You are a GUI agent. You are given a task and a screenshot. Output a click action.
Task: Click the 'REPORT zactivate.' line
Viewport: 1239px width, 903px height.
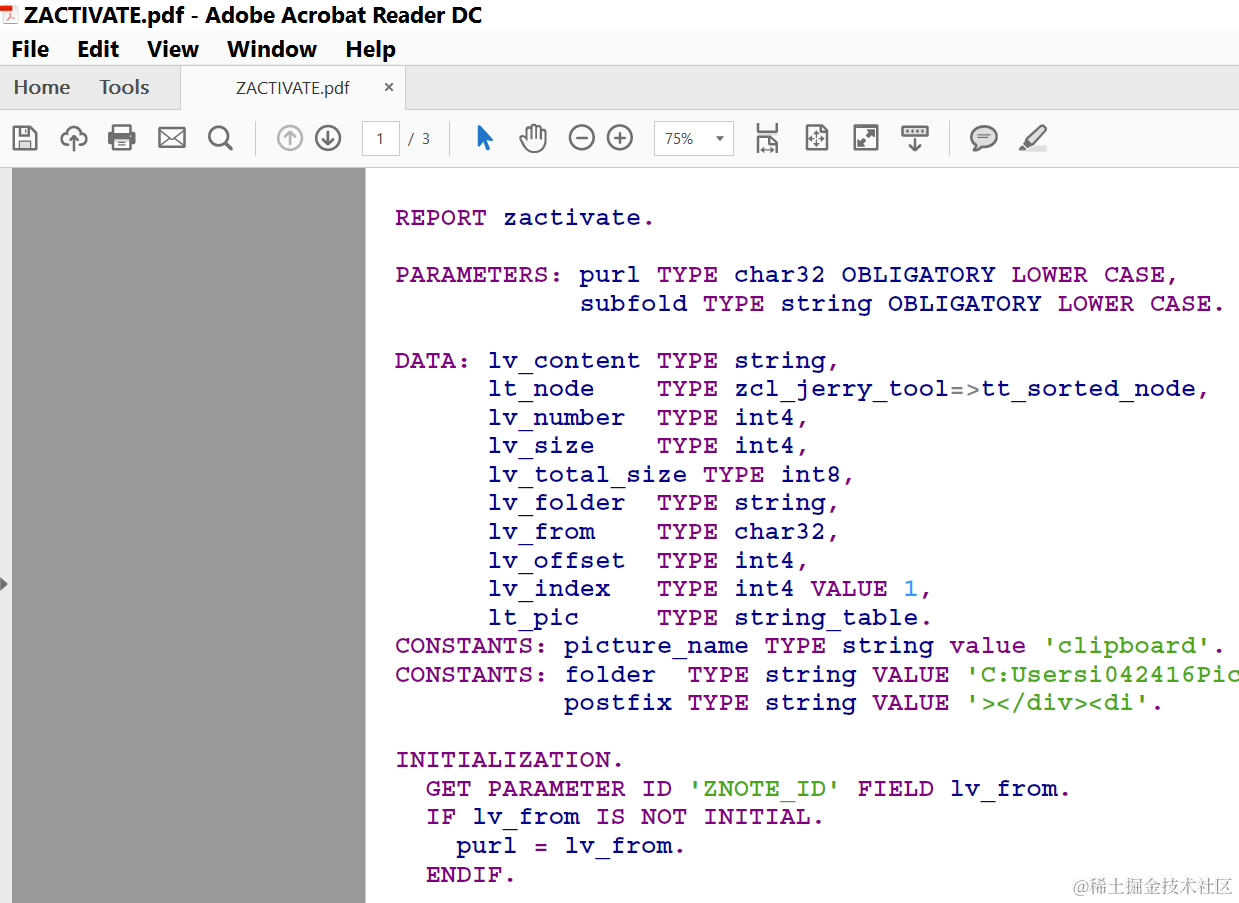pyautogui.click(x=525, y=218)
